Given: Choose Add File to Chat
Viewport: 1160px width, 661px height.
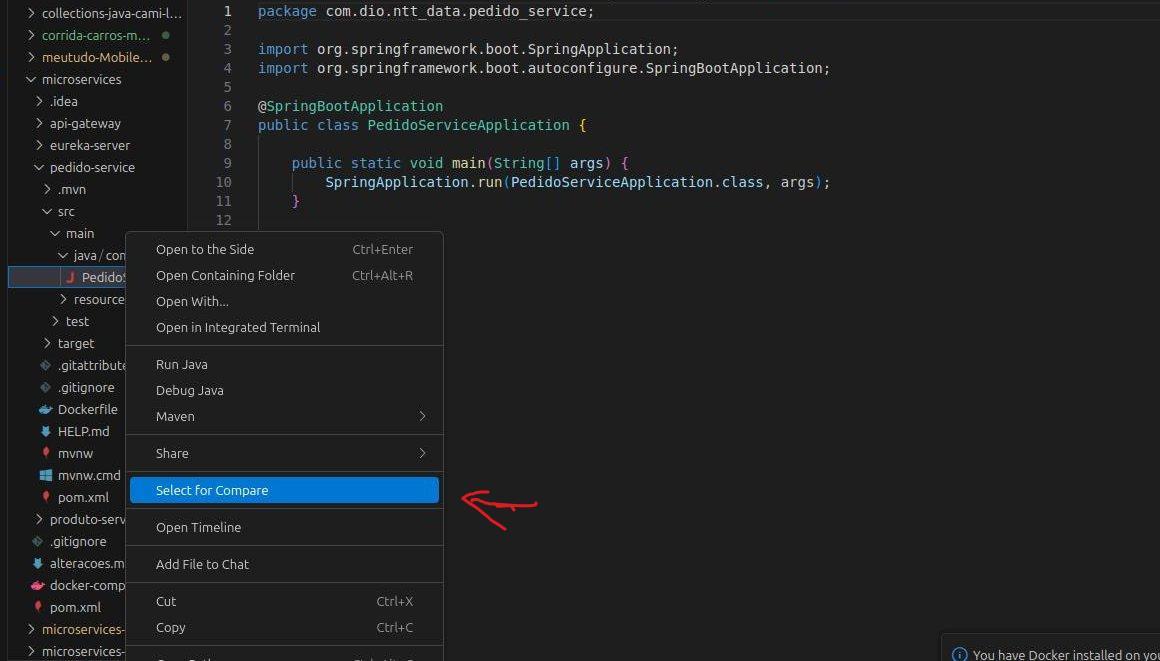Looking at the screenshot, I should pos(284,564).
